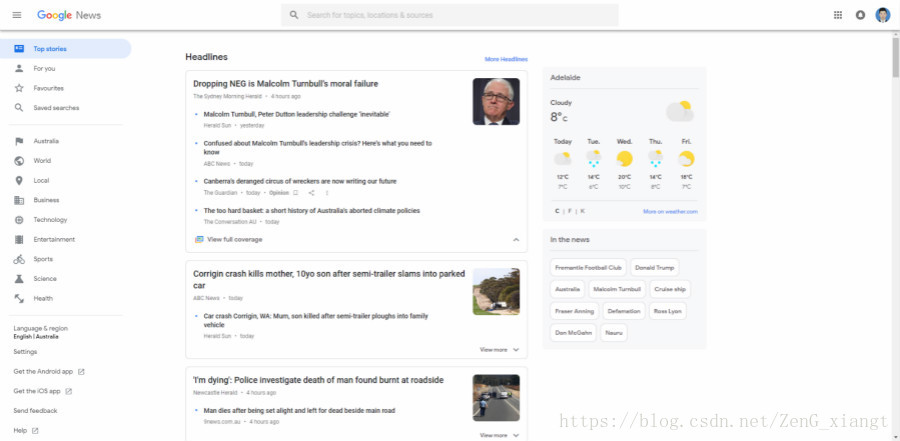Save the Guardian article bookmark icon
This screenshot has width=900, height=441.
point(296,193)
